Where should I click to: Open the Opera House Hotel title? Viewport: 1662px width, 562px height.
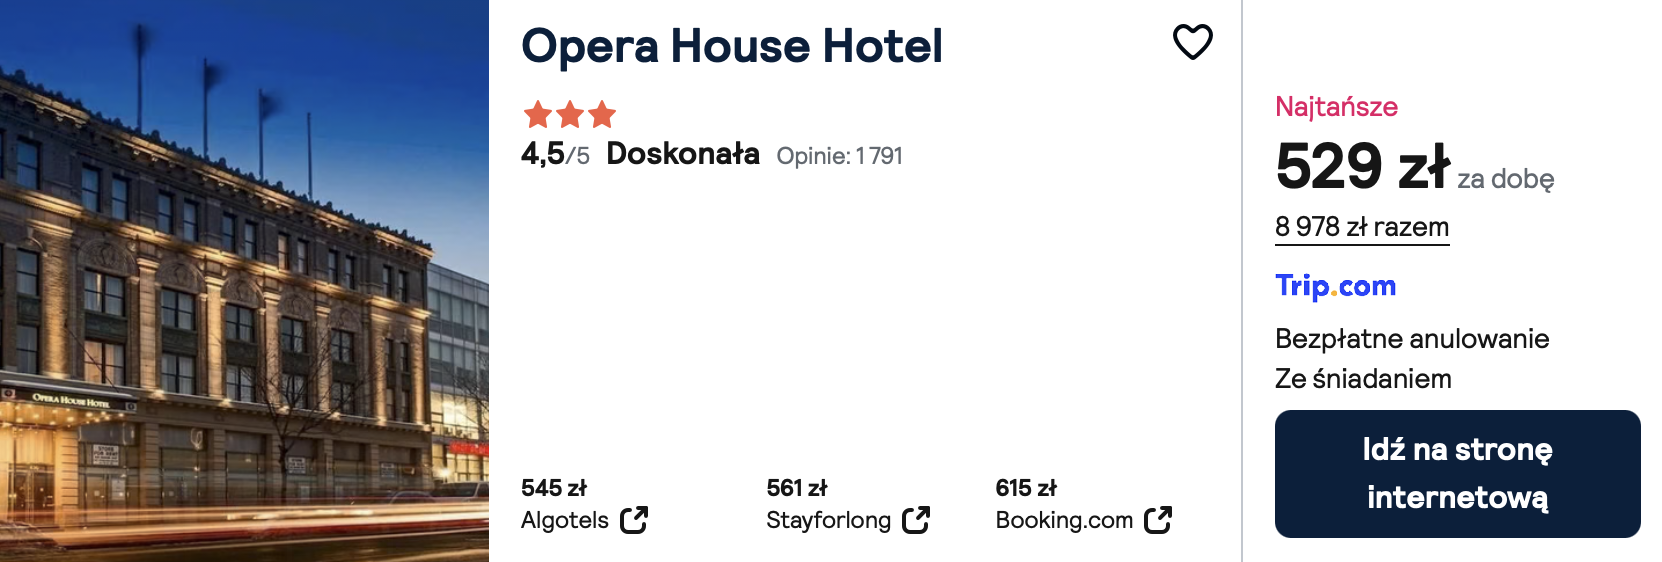tap(732, 46)
